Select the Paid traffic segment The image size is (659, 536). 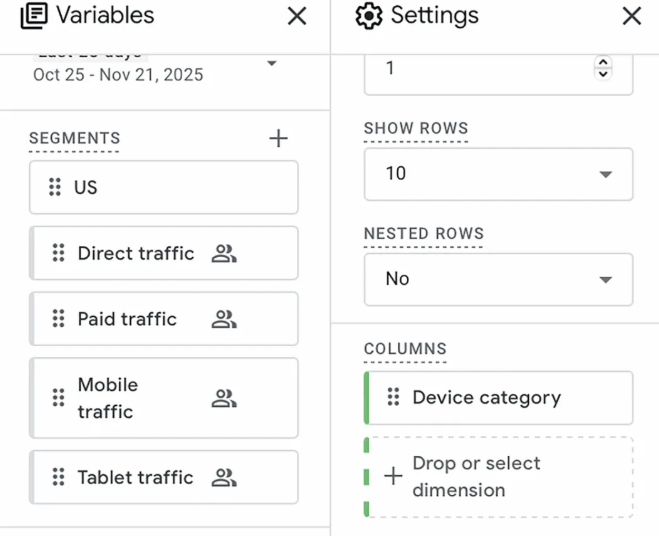[127, 320]
